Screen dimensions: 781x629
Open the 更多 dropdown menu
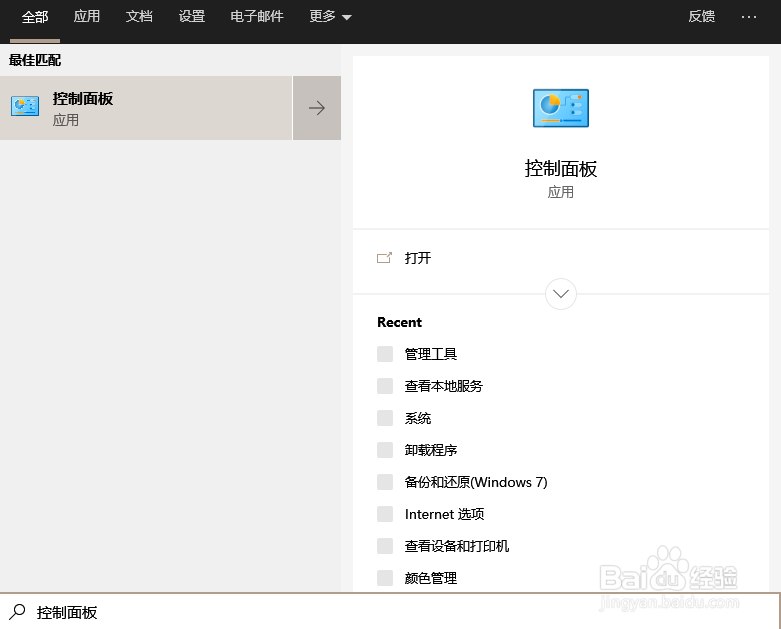pos(330,16)
